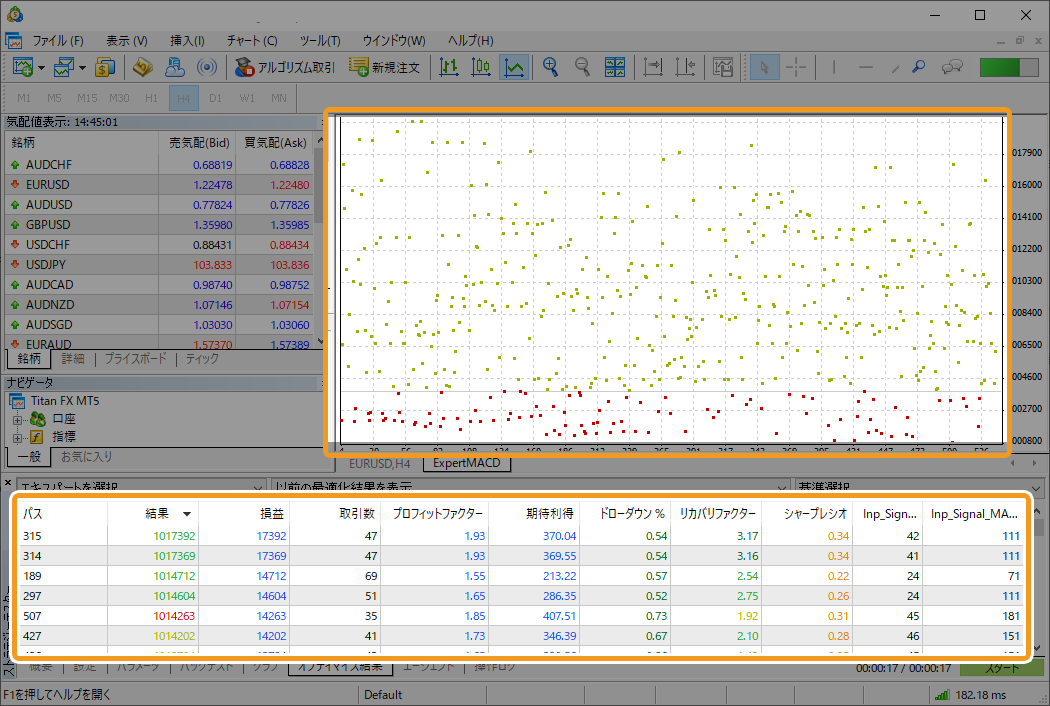The width and height of the screenshot is (1050, 706).
Task: Select optimization result pass 507
Action: click(522, 616)
